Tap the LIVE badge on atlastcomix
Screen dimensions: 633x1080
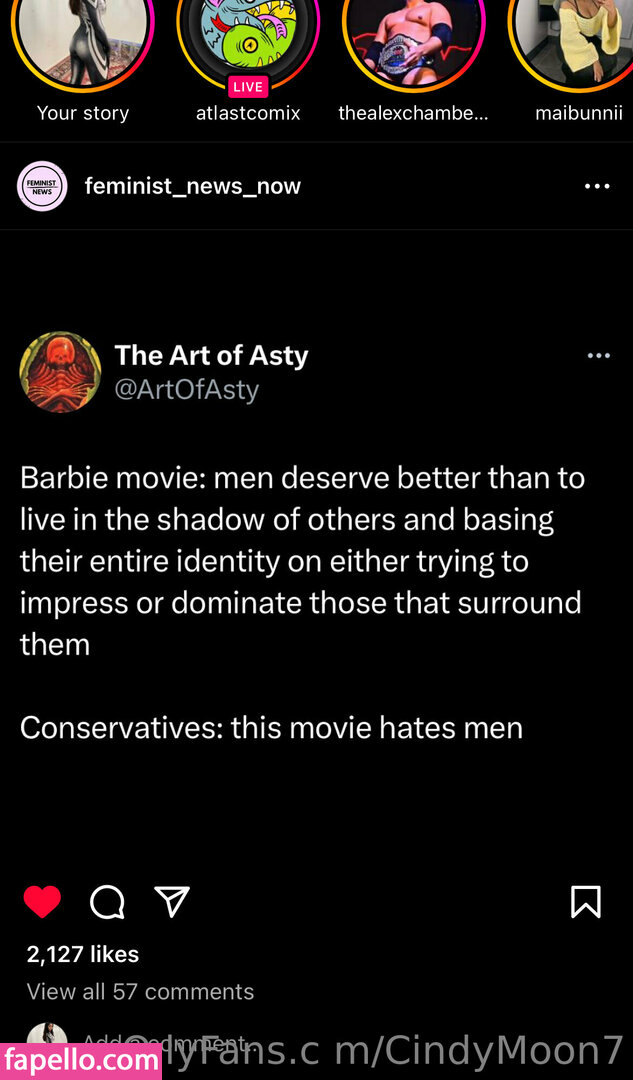pos(248,87)
